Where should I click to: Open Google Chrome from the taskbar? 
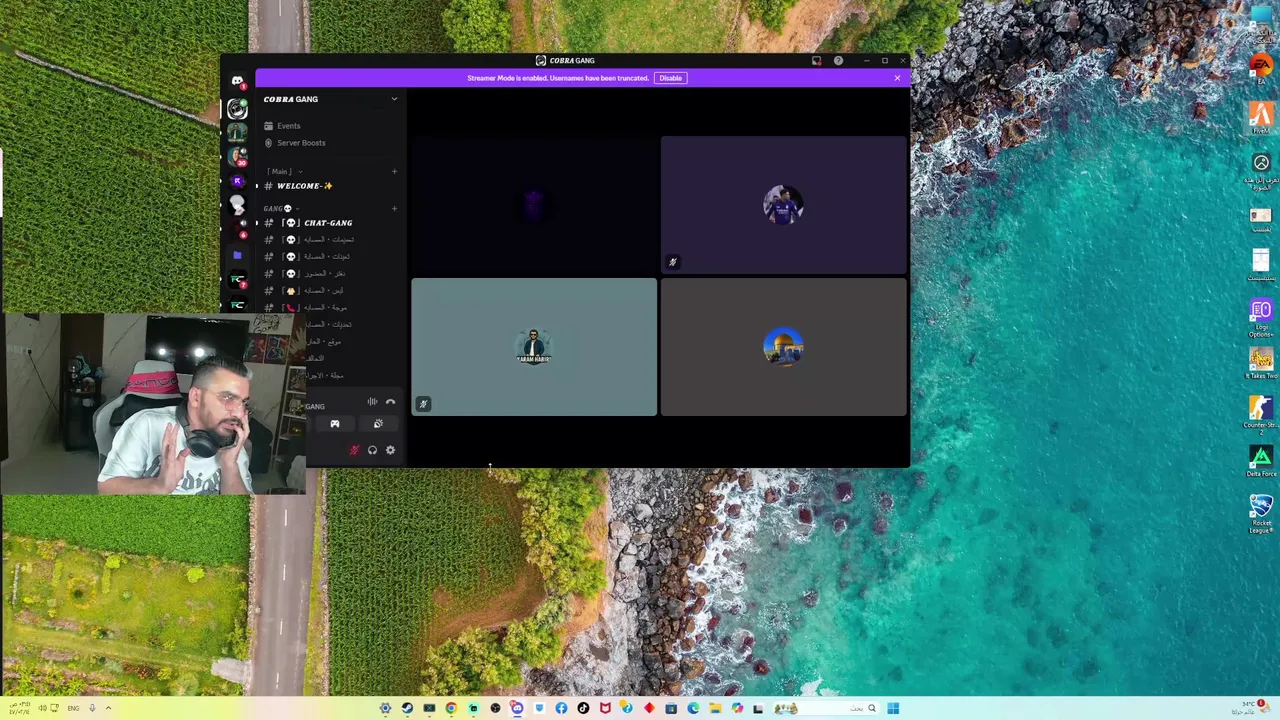[x=451, y=708]
